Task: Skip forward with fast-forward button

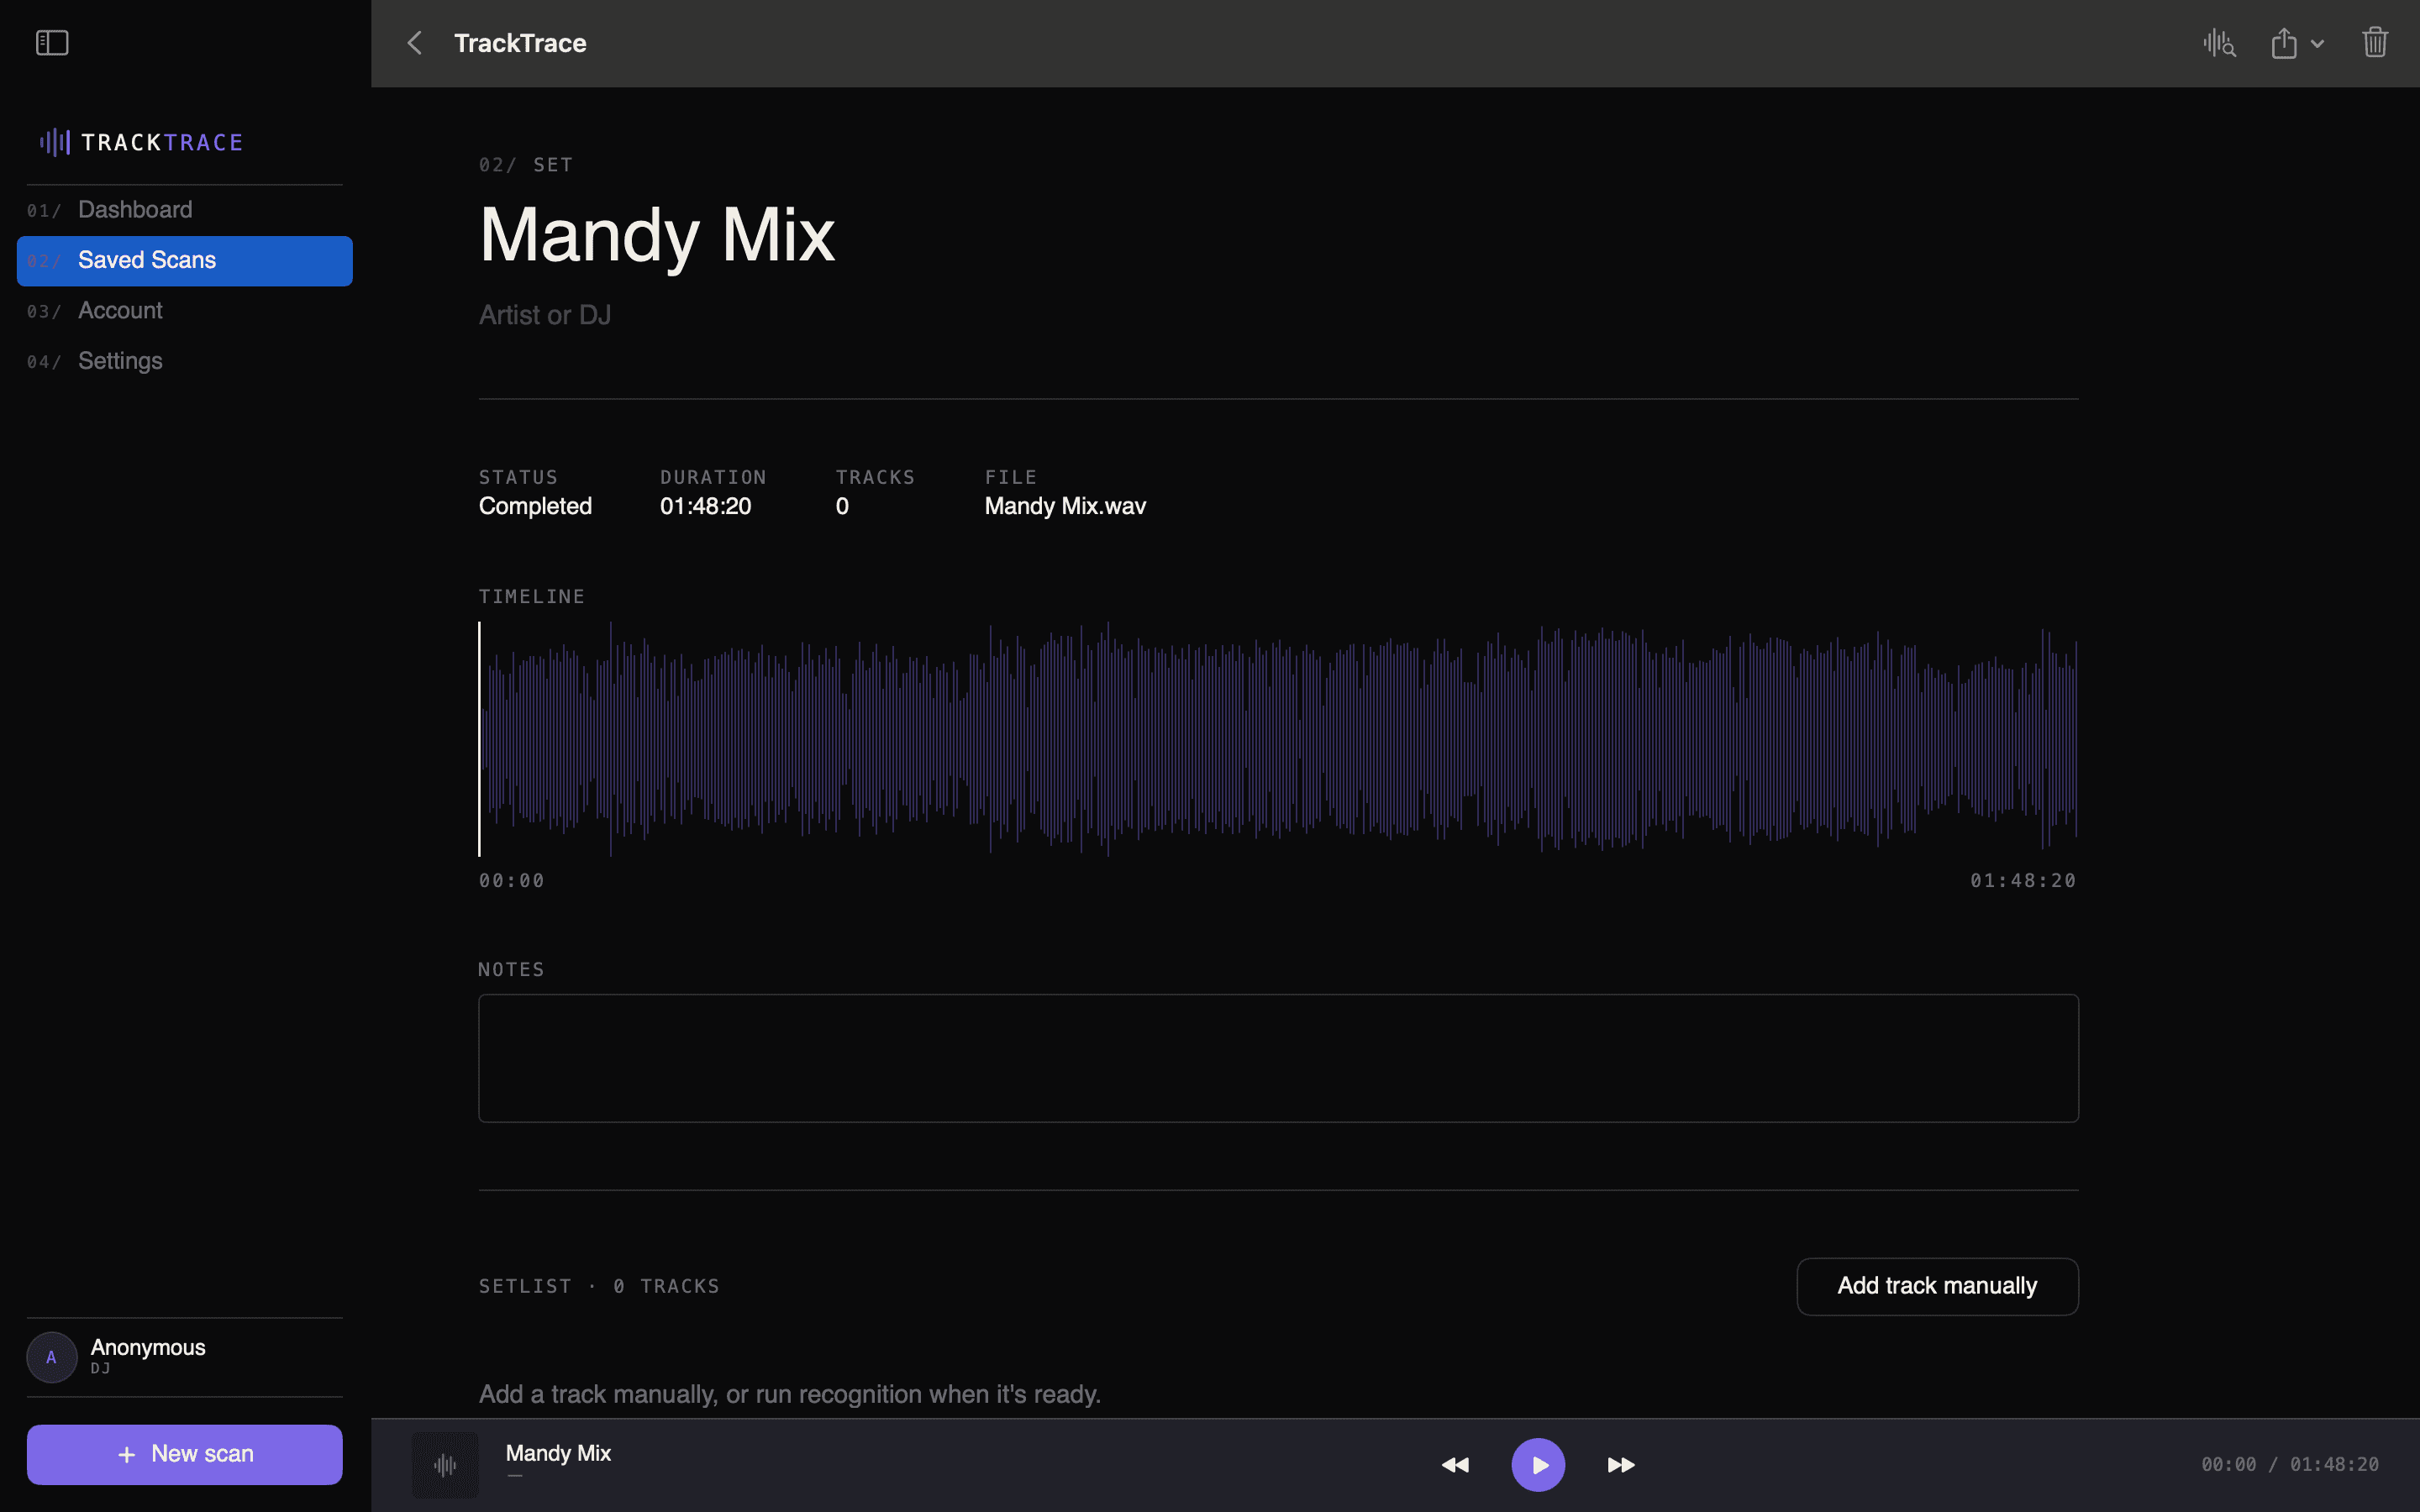Action: pyautogui.click(x=1621, y=1465)
